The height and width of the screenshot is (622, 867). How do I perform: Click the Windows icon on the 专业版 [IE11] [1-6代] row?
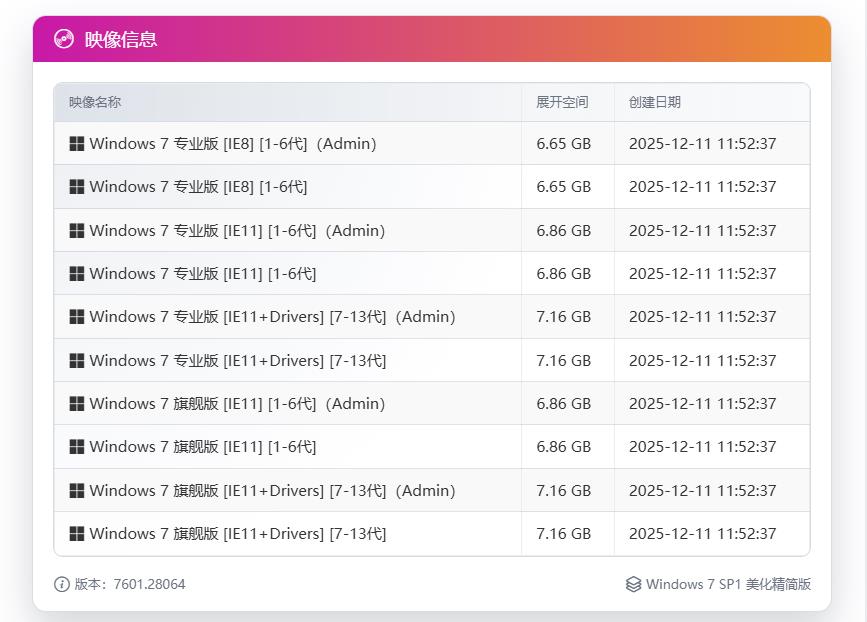pos(76,273)
